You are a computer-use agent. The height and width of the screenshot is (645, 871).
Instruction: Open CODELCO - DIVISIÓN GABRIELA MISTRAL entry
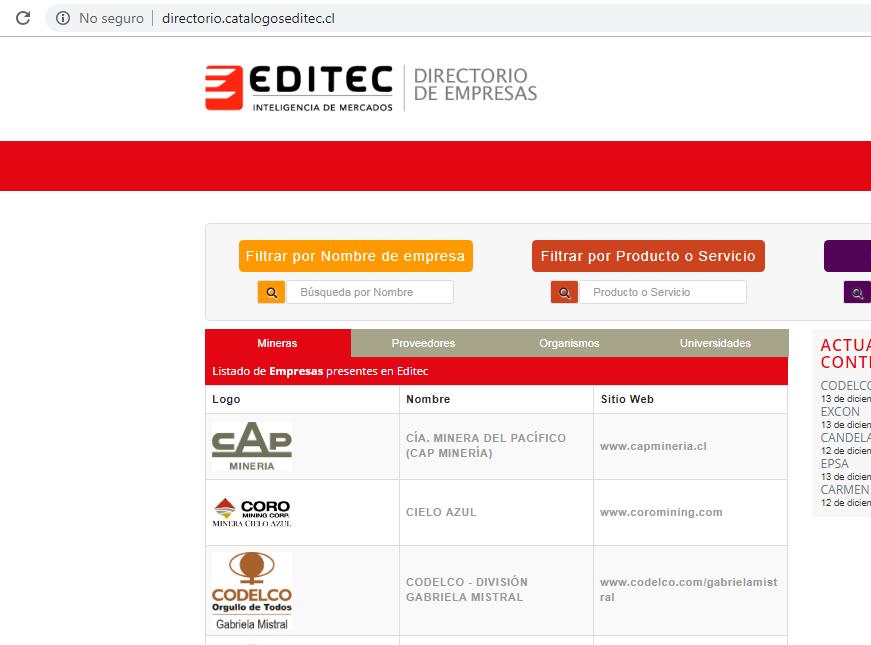467,589
